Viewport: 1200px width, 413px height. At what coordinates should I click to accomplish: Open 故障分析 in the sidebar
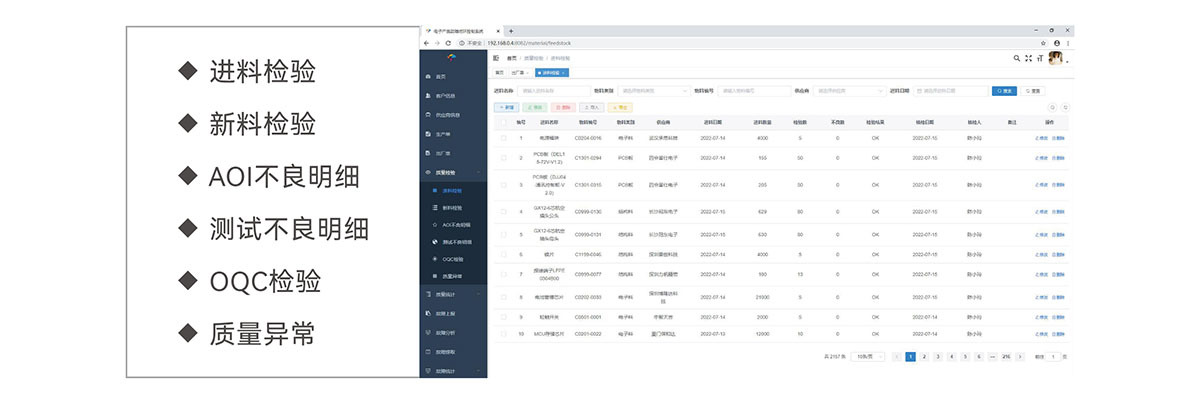[x=452, y=332]
